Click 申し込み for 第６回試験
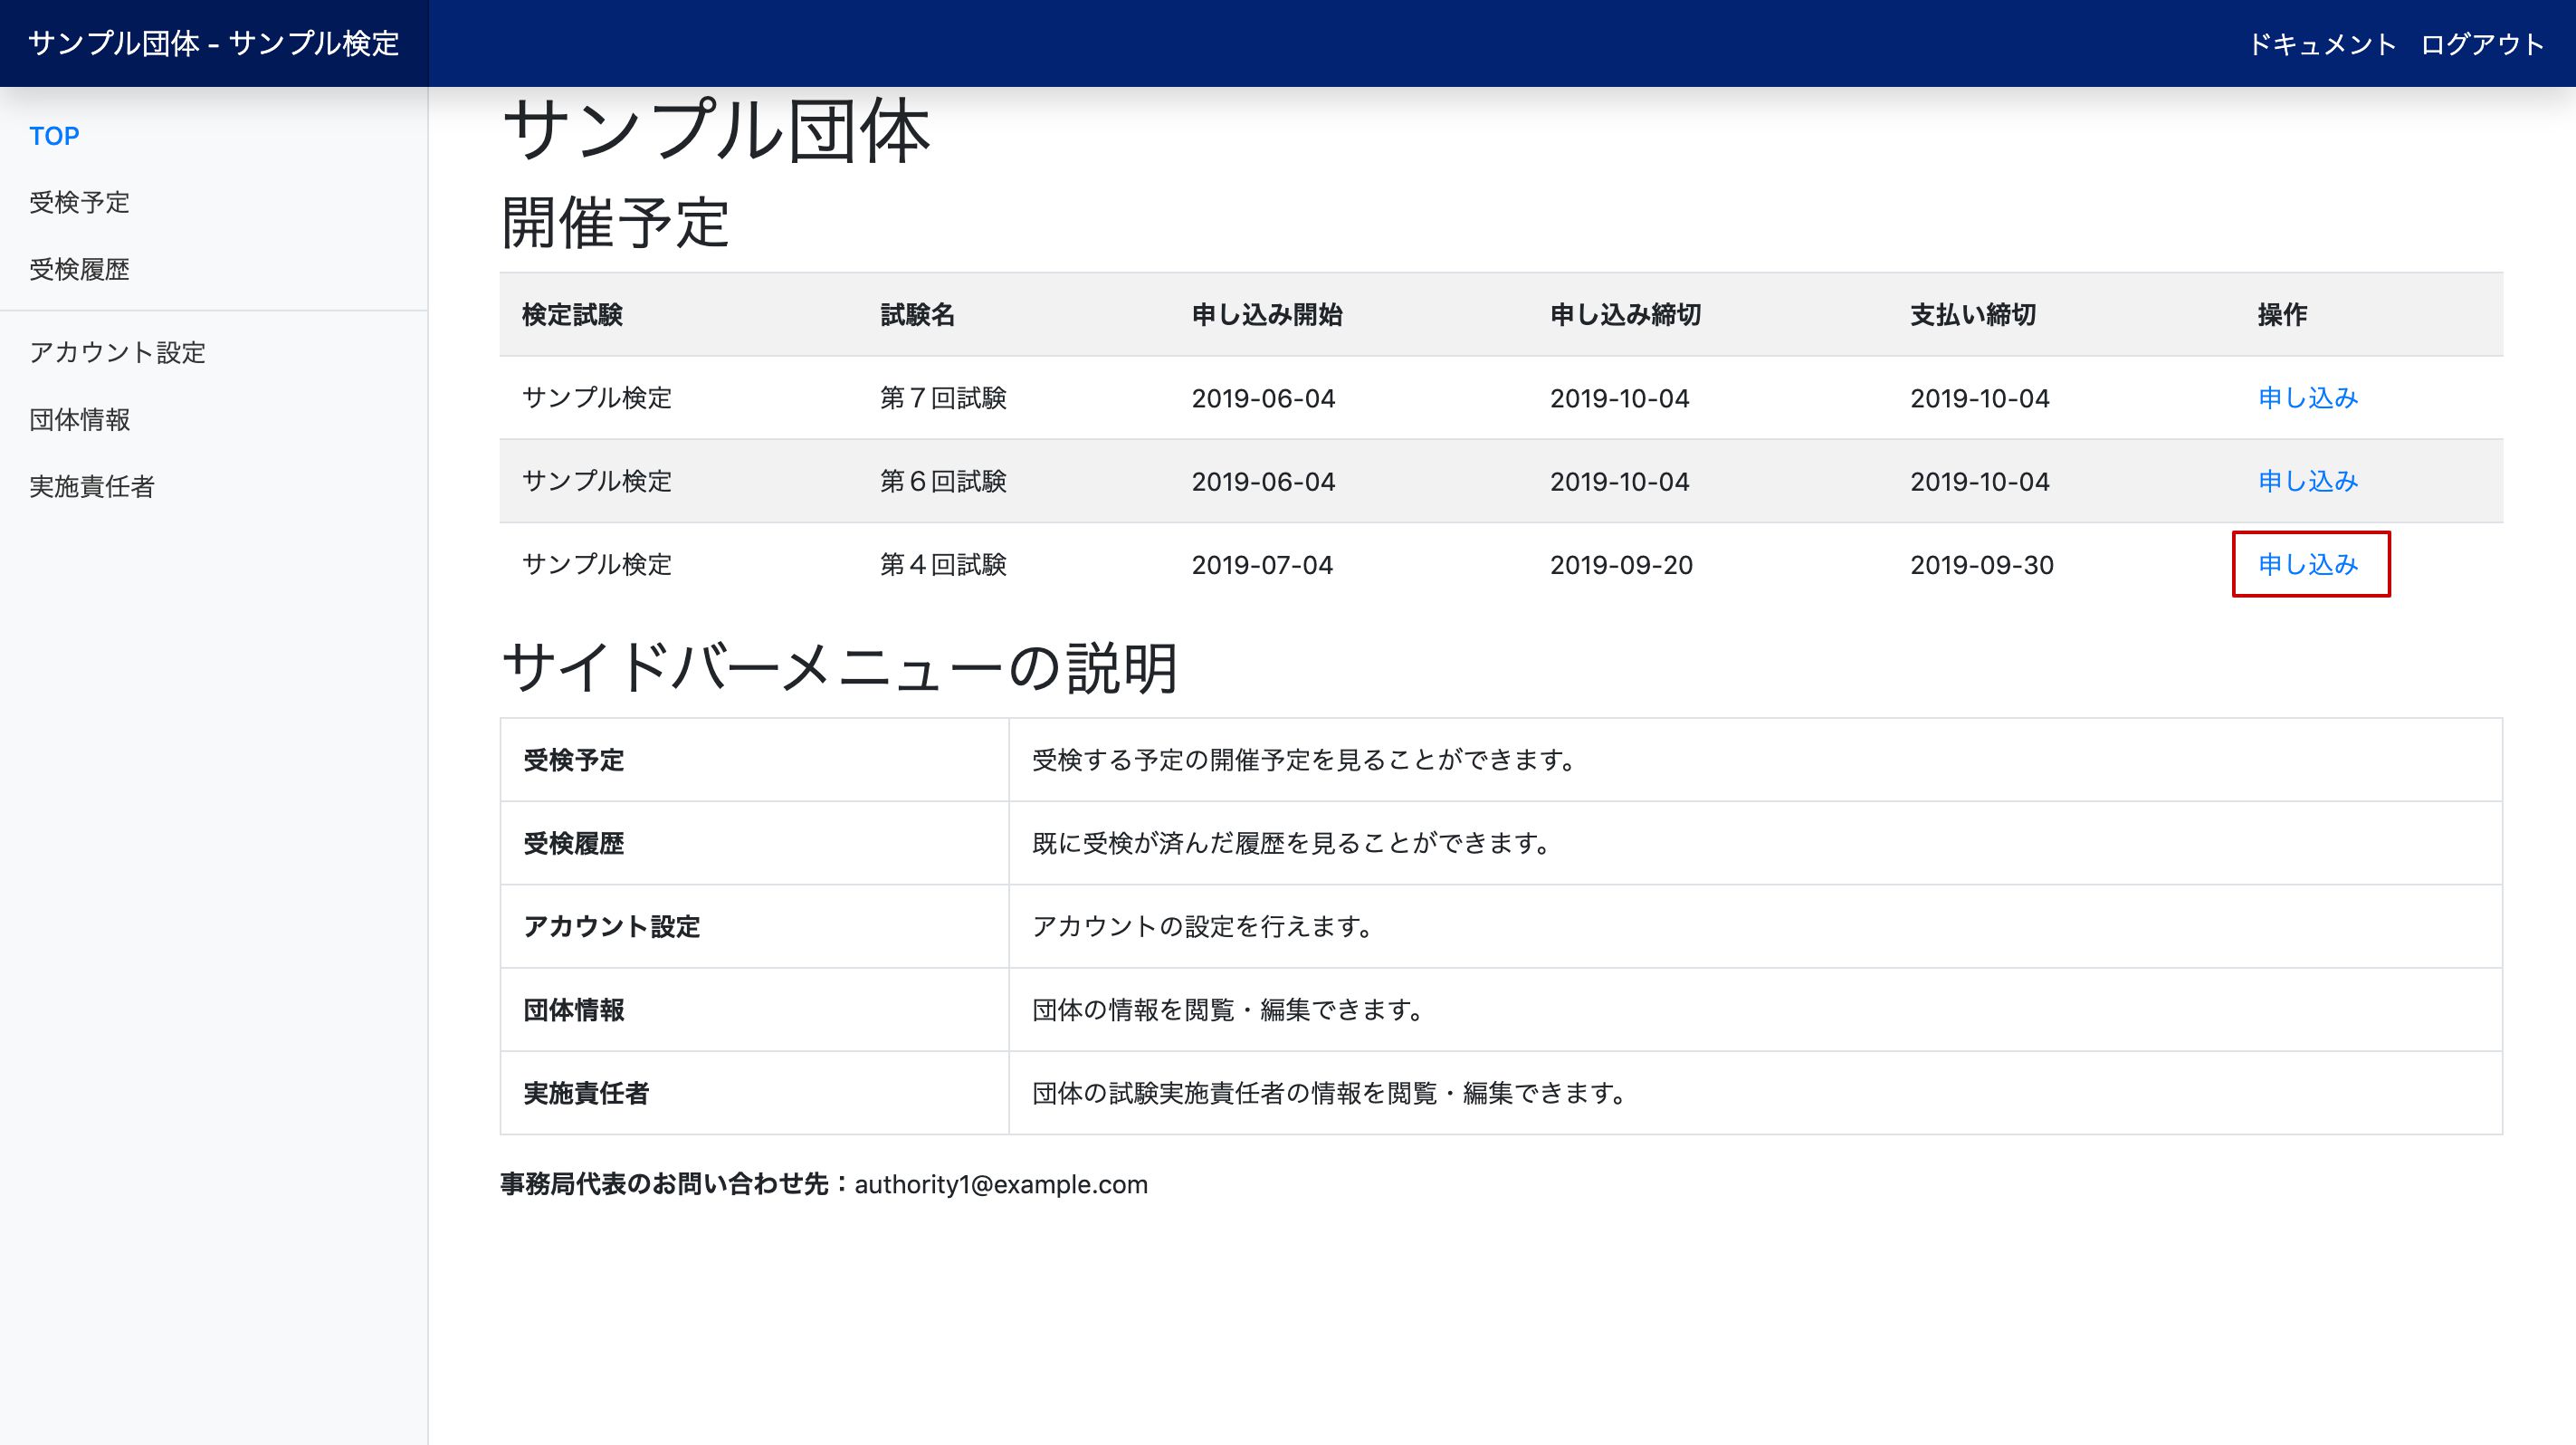The image size is (2576, 1445). pyautogui.click(x=2308, y=481)
